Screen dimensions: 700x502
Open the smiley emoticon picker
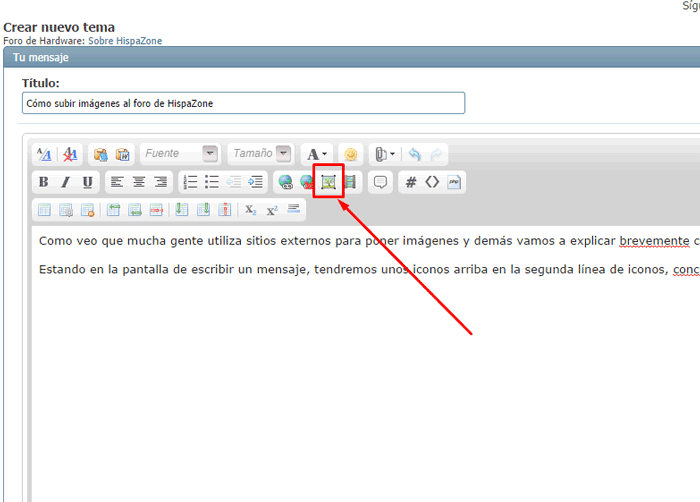(x=350, y=154)
